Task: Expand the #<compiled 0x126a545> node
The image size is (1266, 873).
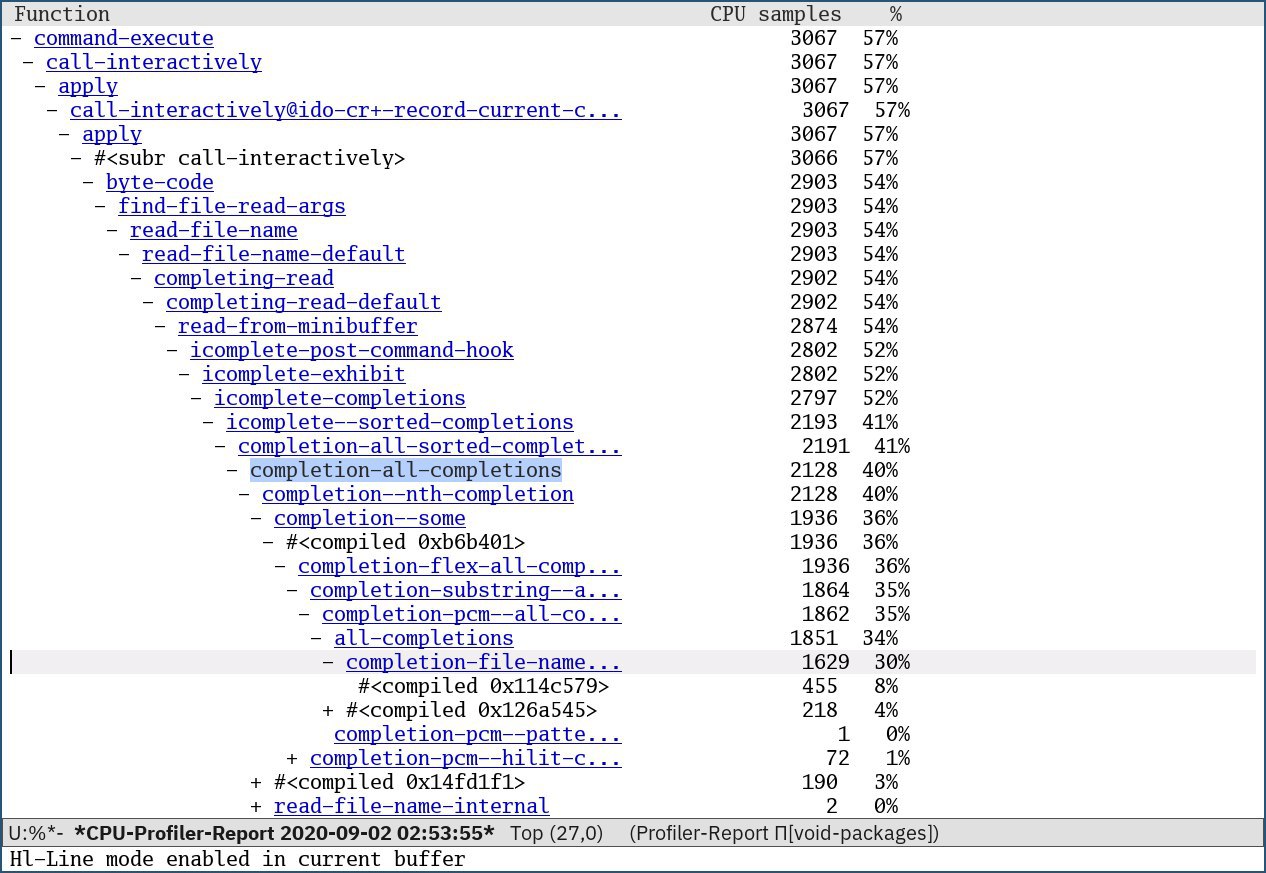Action: tap(328, 710)
